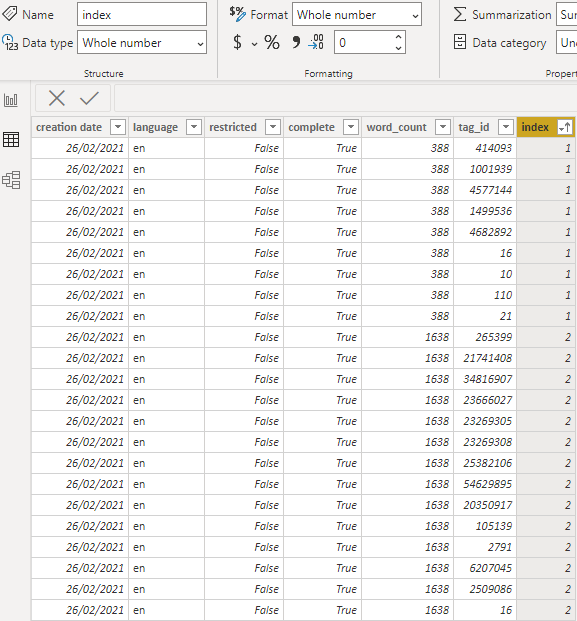Viewport: 577px width, 621px height.
Task: Click the Data type icon
Action: pos(10,42)
